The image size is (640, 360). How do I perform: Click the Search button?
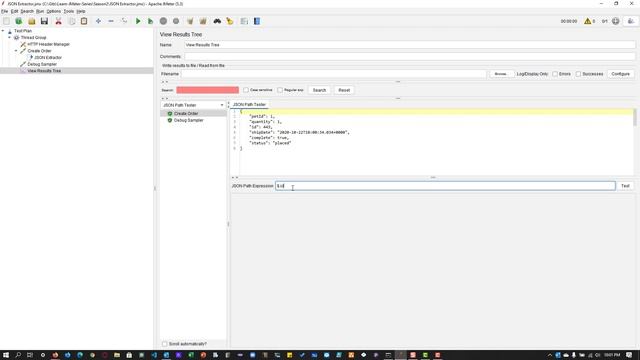point(319,90)
